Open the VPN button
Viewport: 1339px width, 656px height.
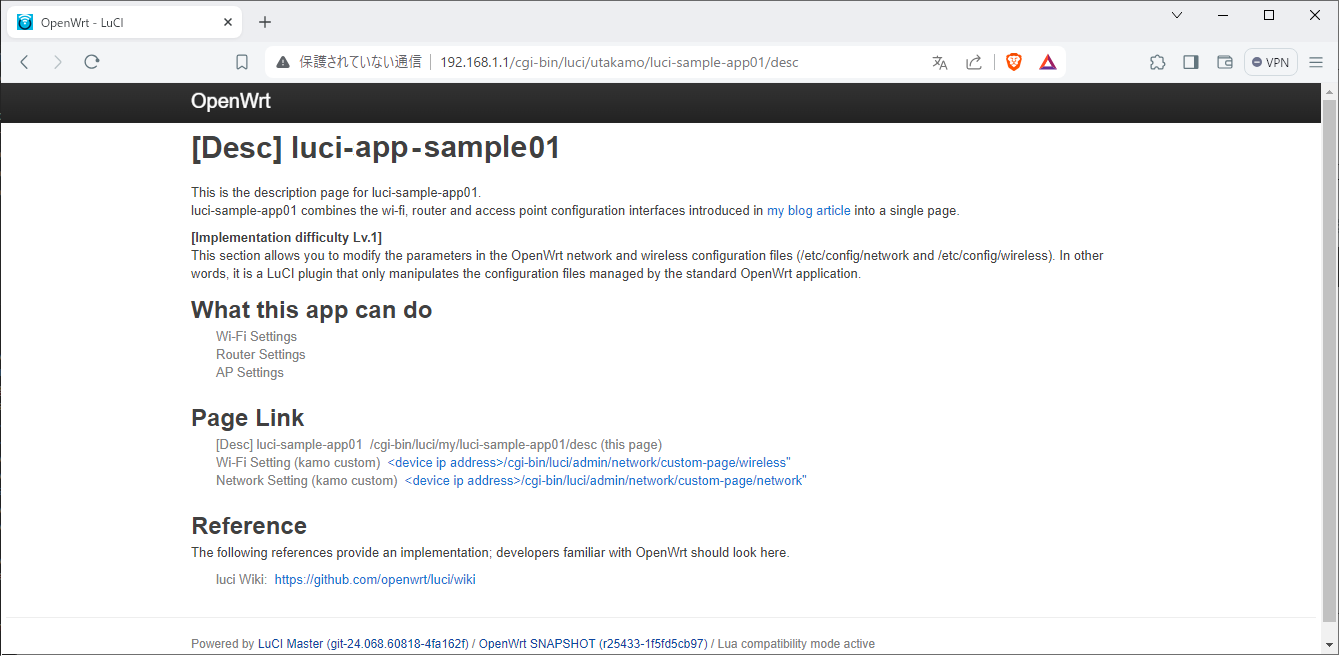click(1270, 62)
